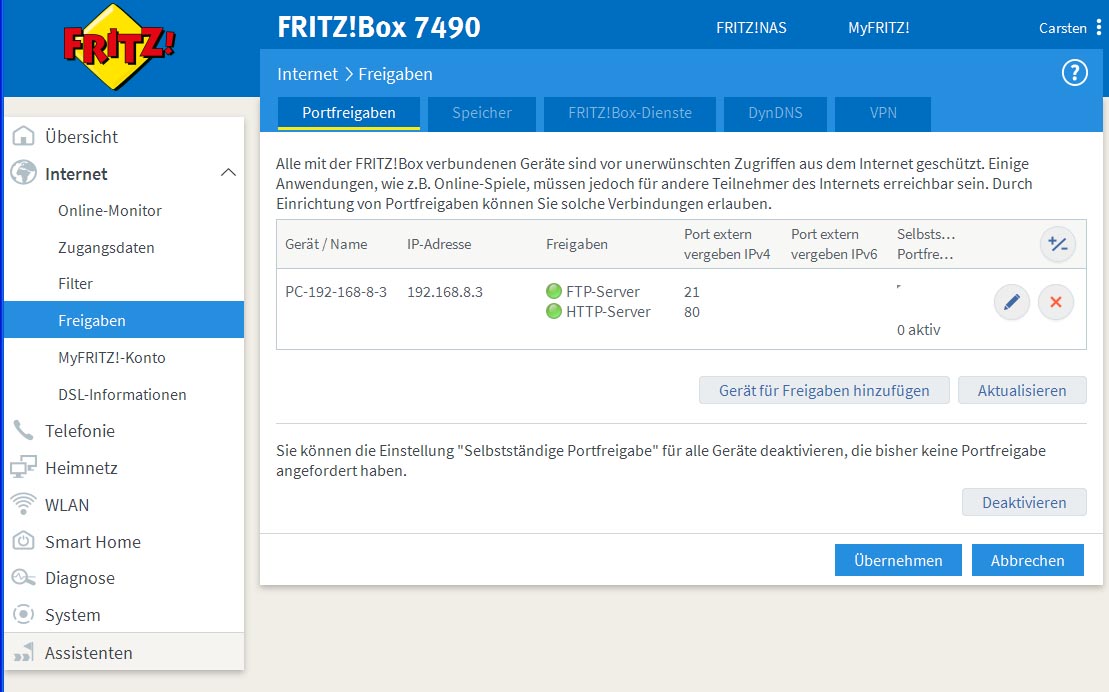Click the WLAN wifi icon
1109x692 pixels.
coord(23,504)
